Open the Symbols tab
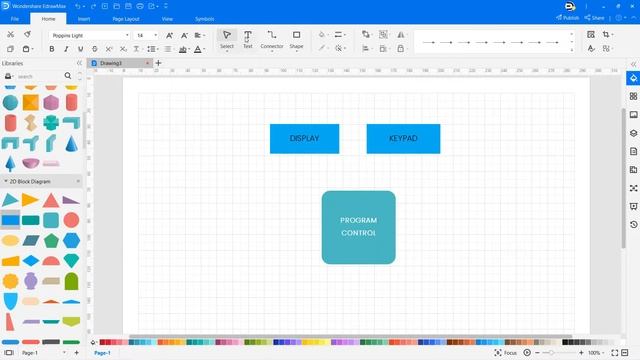Viewport: 640px width, 360px height. pos(204,19)
